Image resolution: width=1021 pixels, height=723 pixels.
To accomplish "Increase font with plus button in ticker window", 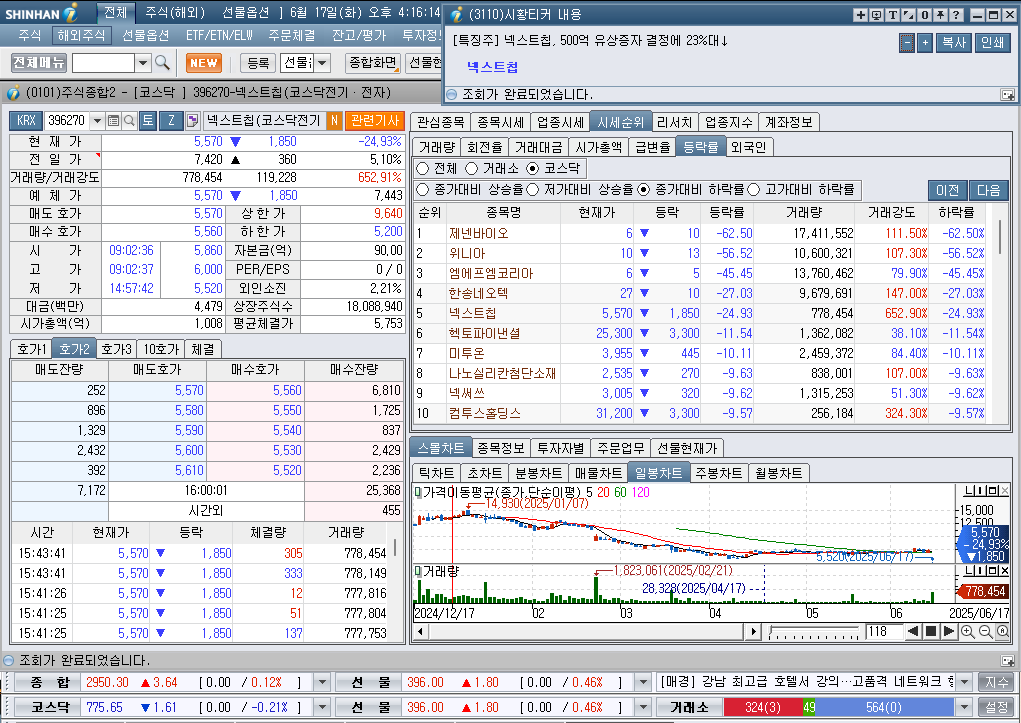I will [x=925, y=43].
